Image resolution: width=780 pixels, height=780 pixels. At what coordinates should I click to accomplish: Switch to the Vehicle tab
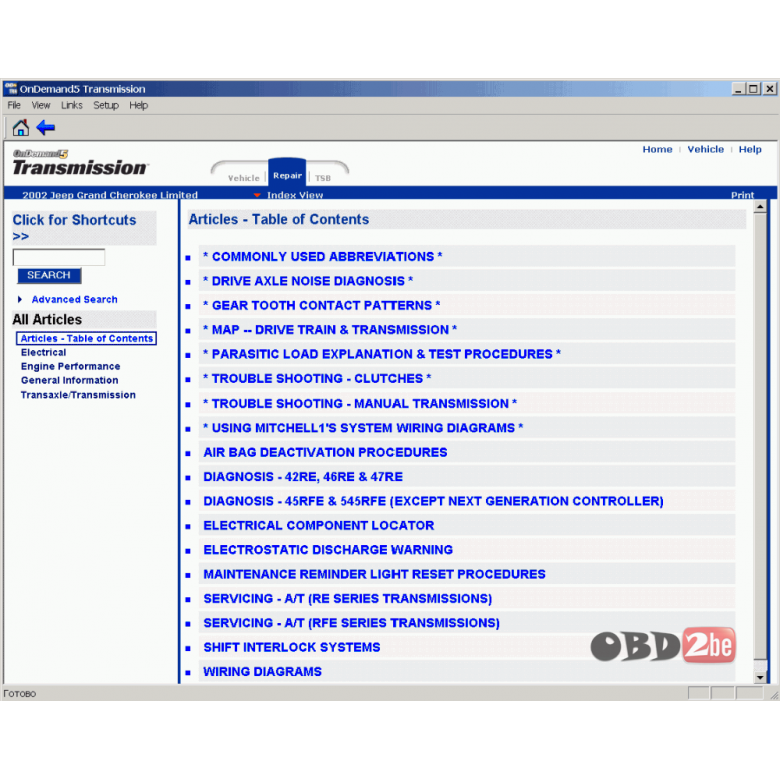(243, 178)
